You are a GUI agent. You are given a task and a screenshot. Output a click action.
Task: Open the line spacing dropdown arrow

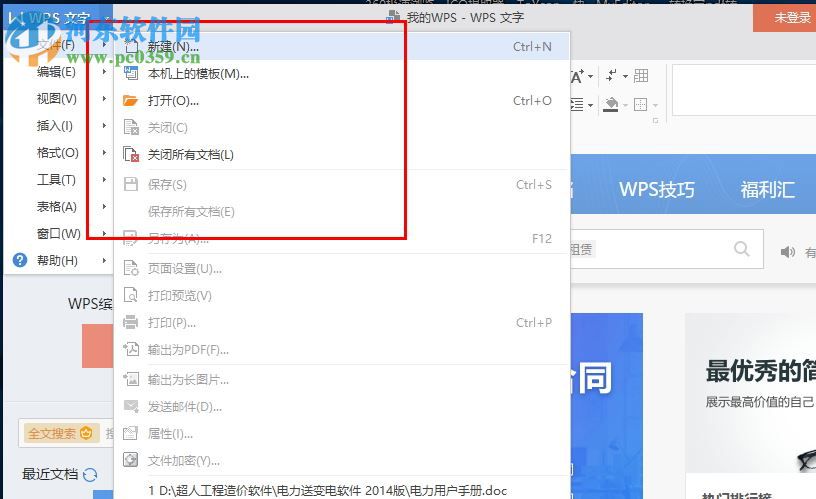(591, 106)
